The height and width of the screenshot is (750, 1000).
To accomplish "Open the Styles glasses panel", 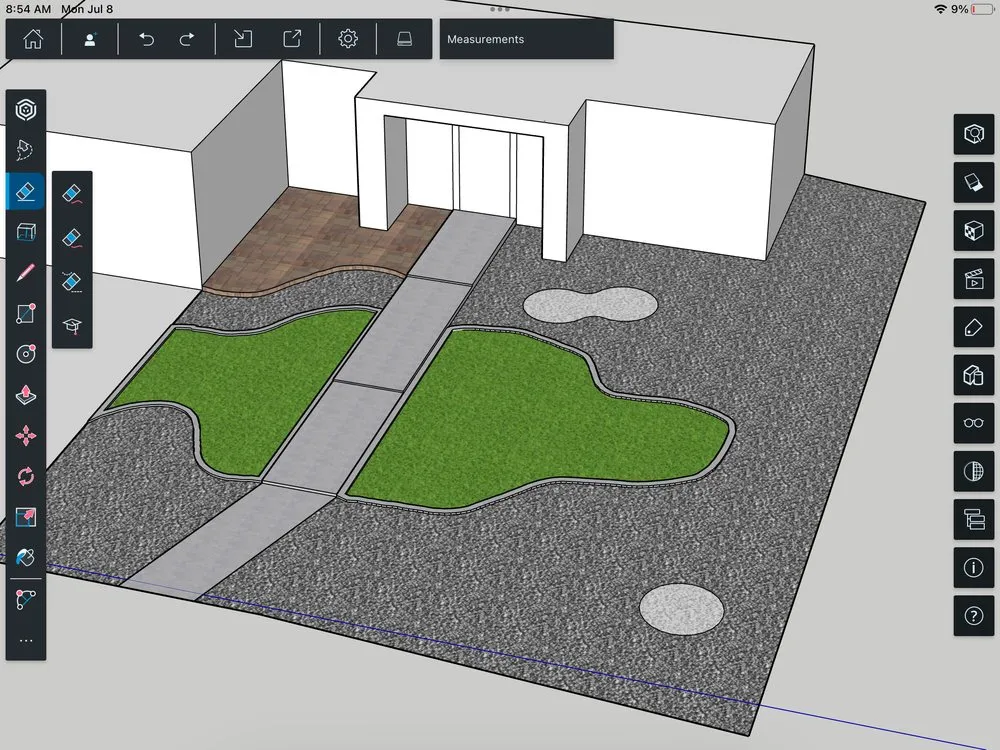I will (973, 423).
